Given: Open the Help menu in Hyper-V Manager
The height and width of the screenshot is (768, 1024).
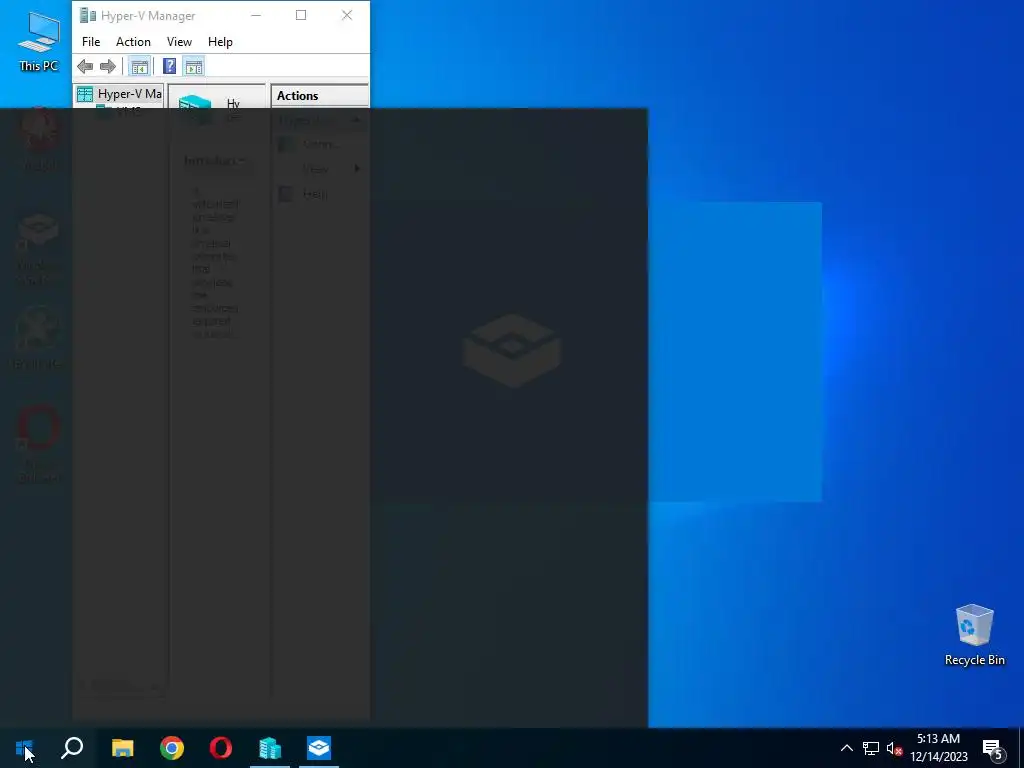Looking at the screenshot, I should (220, 42).
